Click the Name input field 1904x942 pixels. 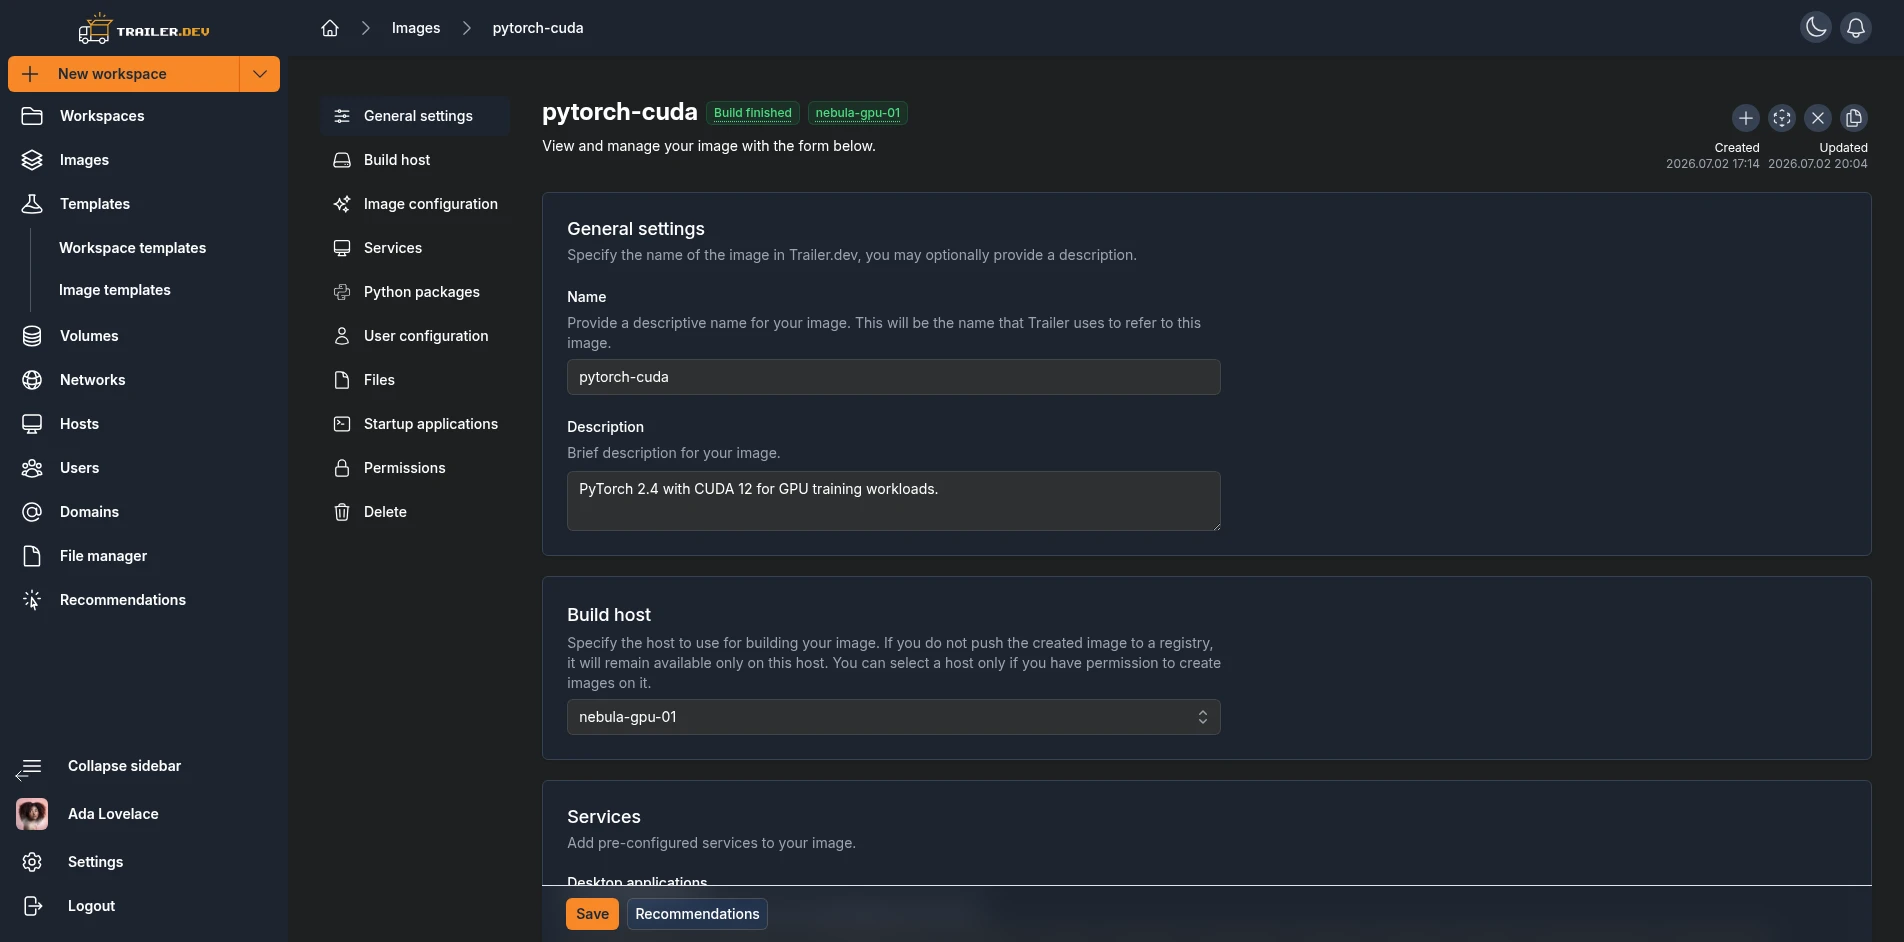point(894,377)
